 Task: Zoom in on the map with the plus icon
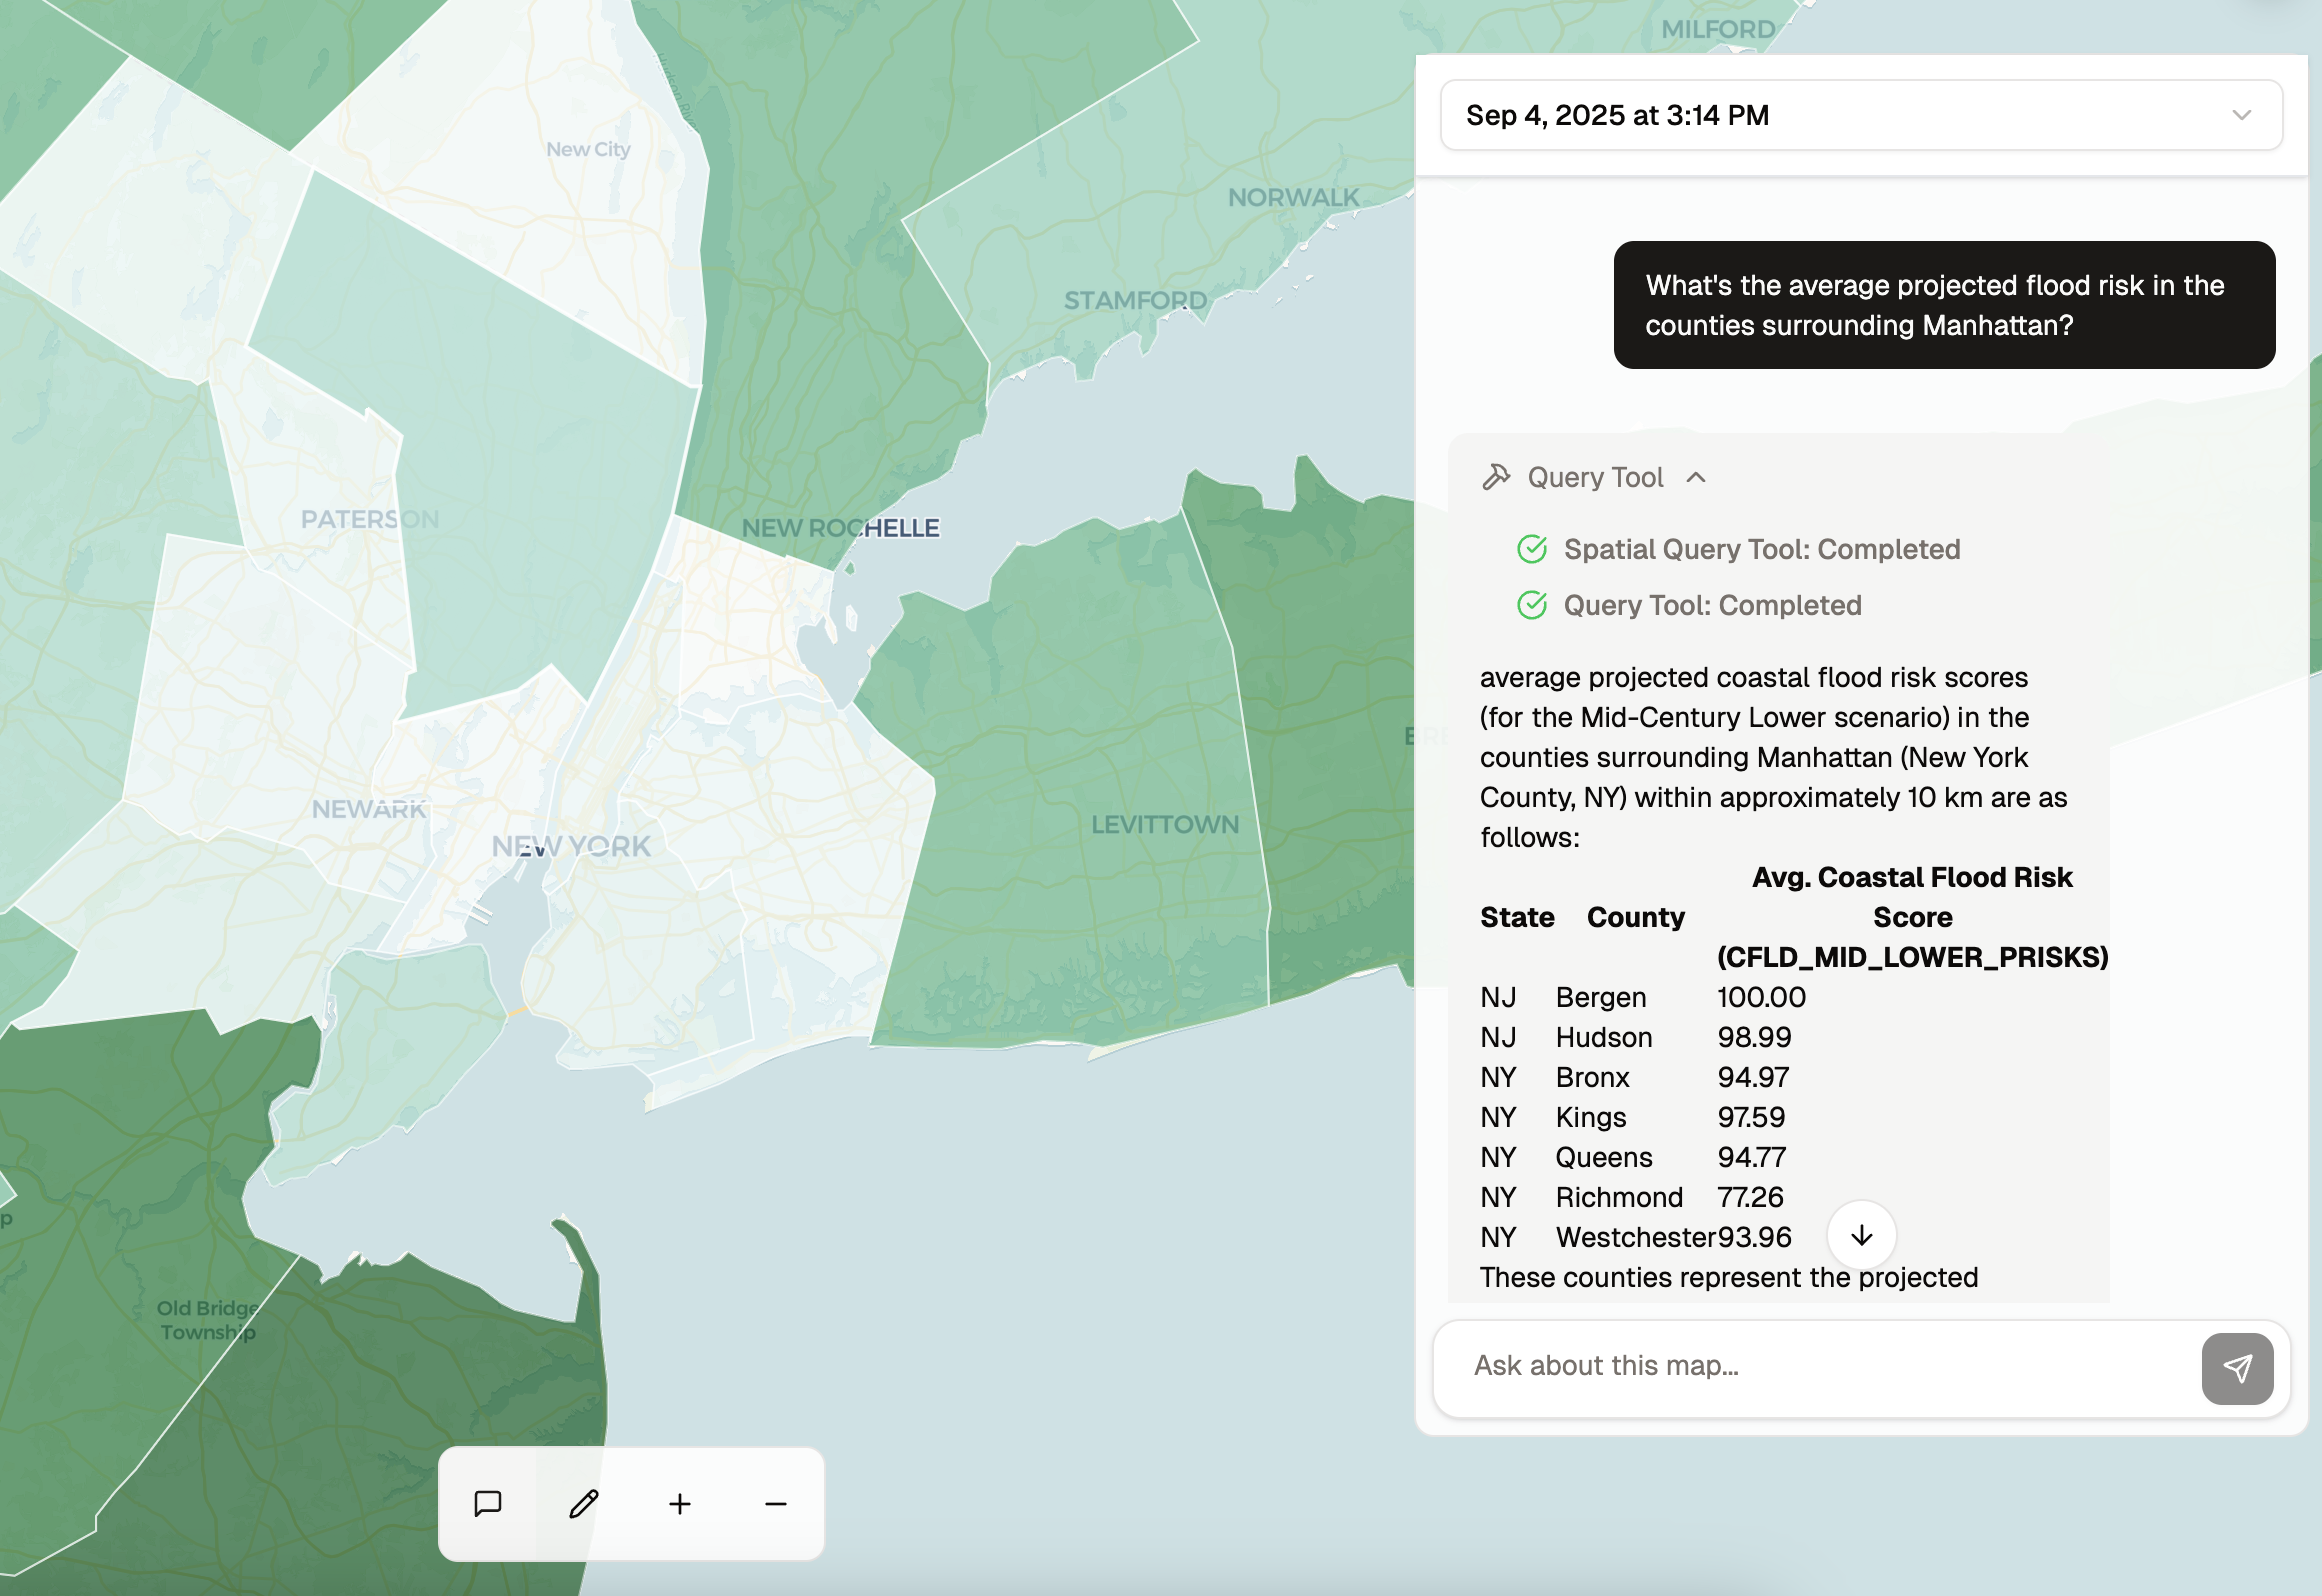click(x=680, y=1503)
